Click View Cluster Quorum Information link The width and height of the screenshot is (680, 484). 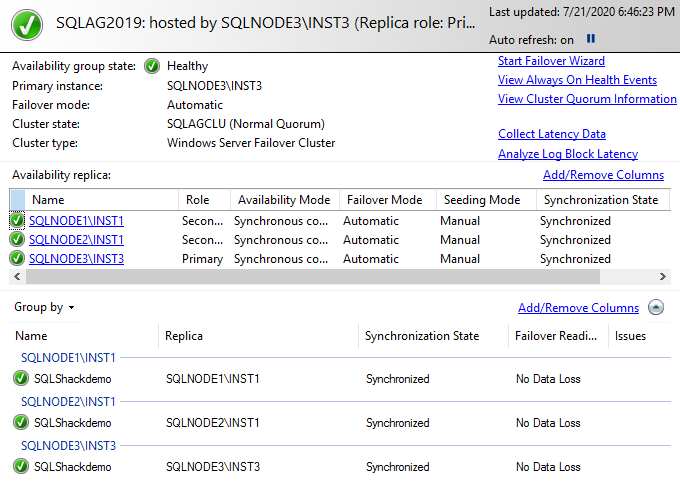[x=587, y=99]
